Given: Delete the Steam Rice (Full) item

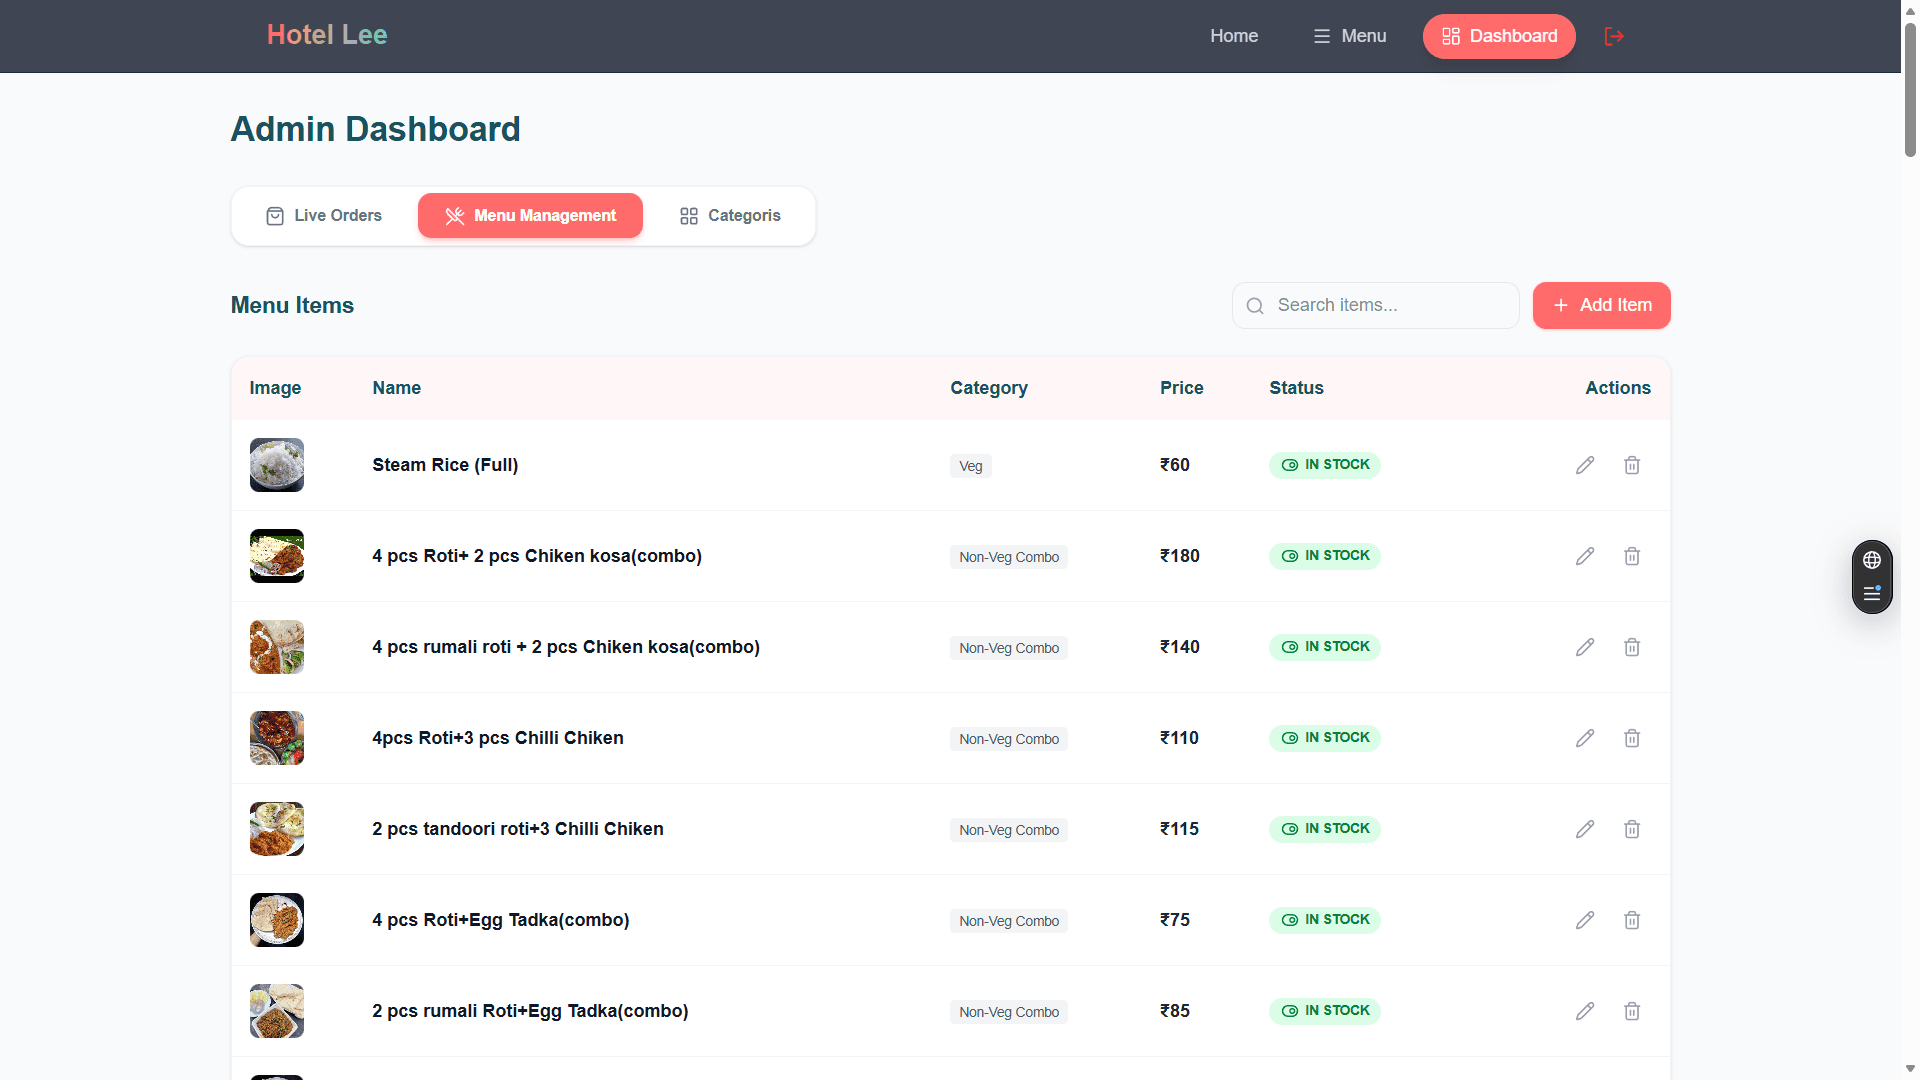Looking at the screenshot, I should 1632,465.
